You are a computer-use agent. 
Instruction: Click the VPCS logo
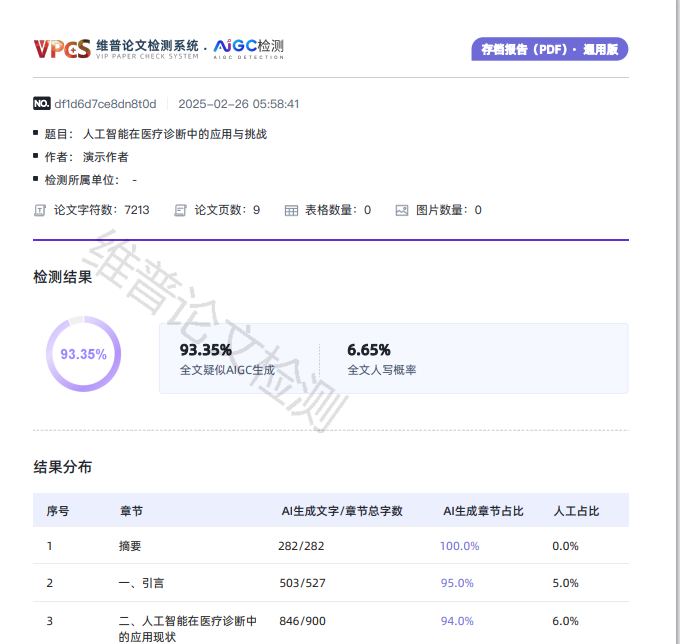coord(62,49)
